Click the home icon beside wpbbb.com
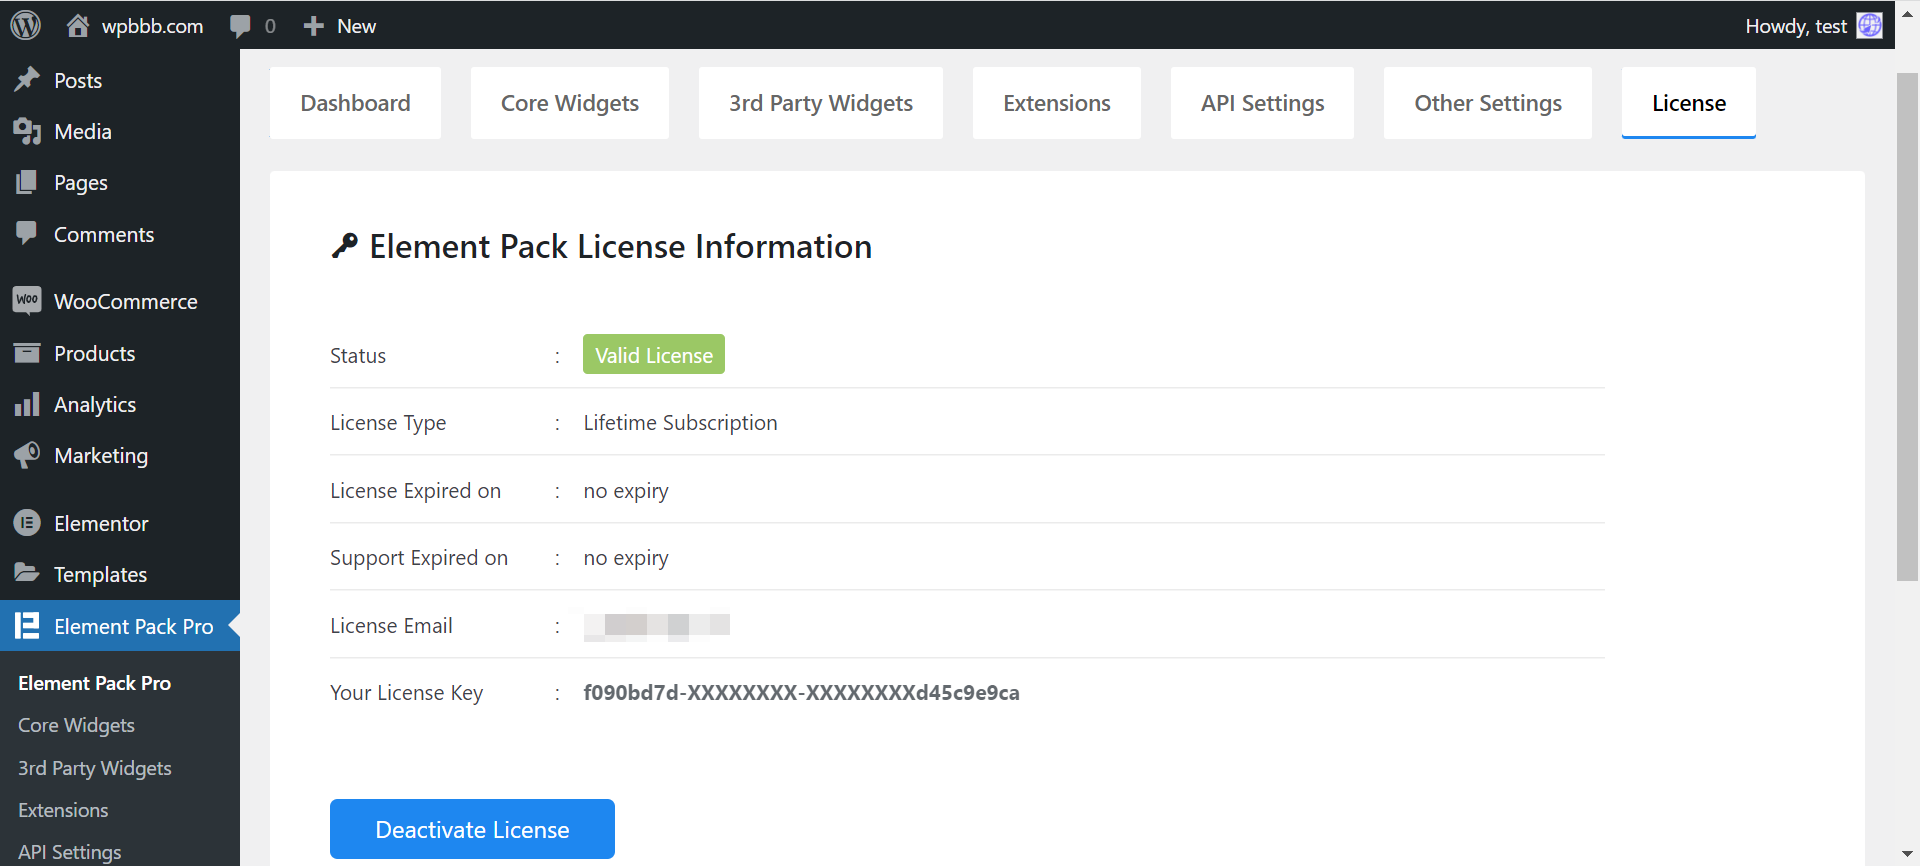1920x866 pixels. click(77, 25)
